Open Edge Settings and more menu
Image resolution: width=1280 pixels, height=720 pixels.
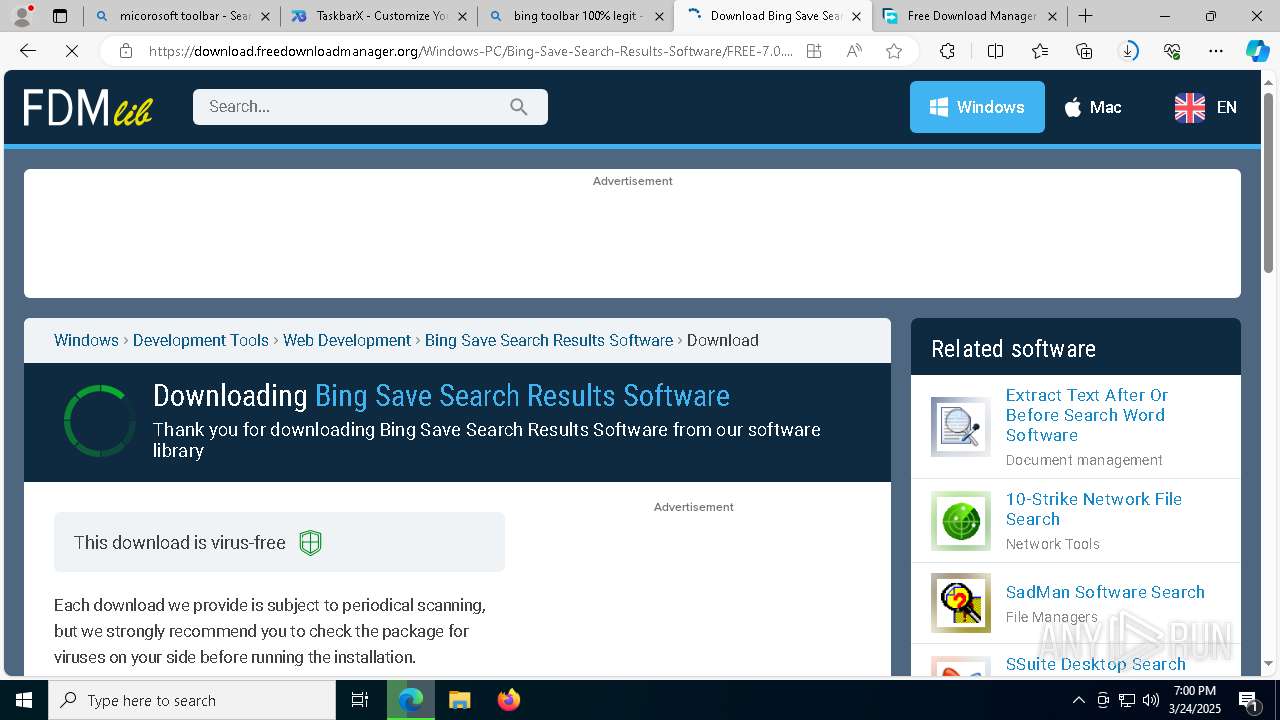1216,51
